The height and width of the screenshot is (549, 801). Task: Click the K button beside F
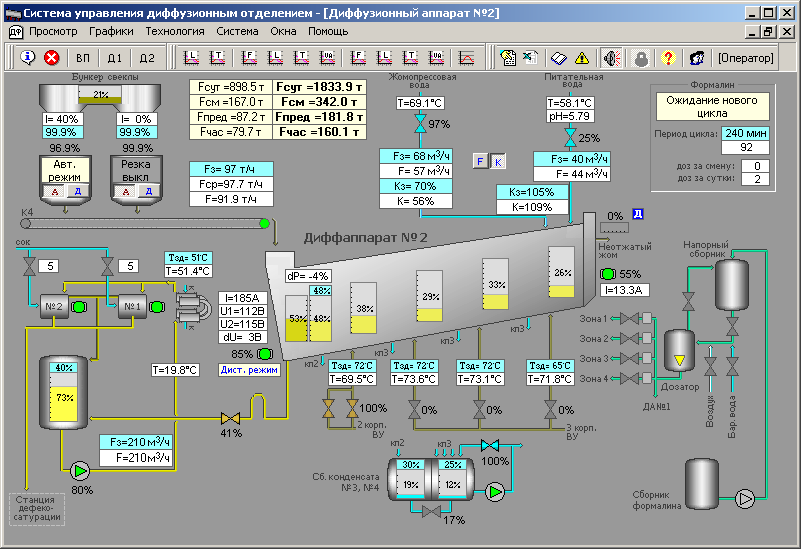tap(498, 162)
